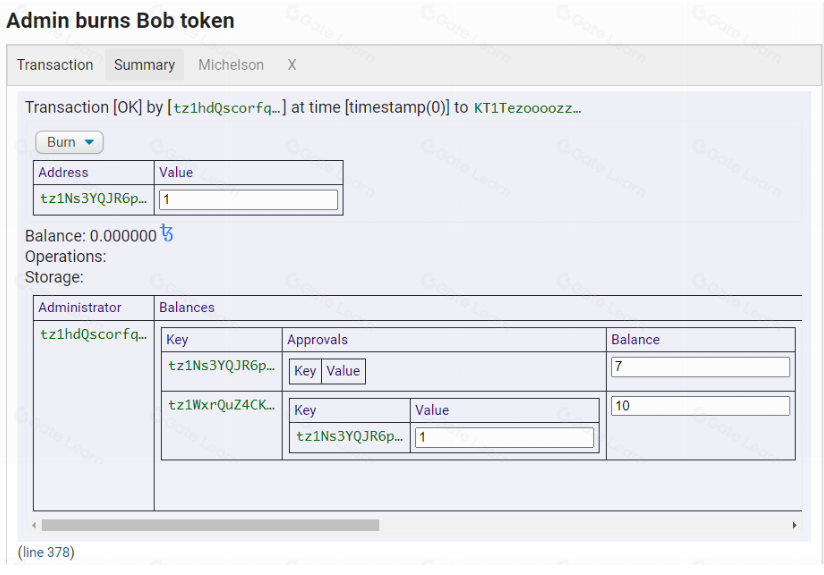The width and height of the screenshot is (824, 575).
Task: Click the scrollbar left arrow
Action: 34,525
